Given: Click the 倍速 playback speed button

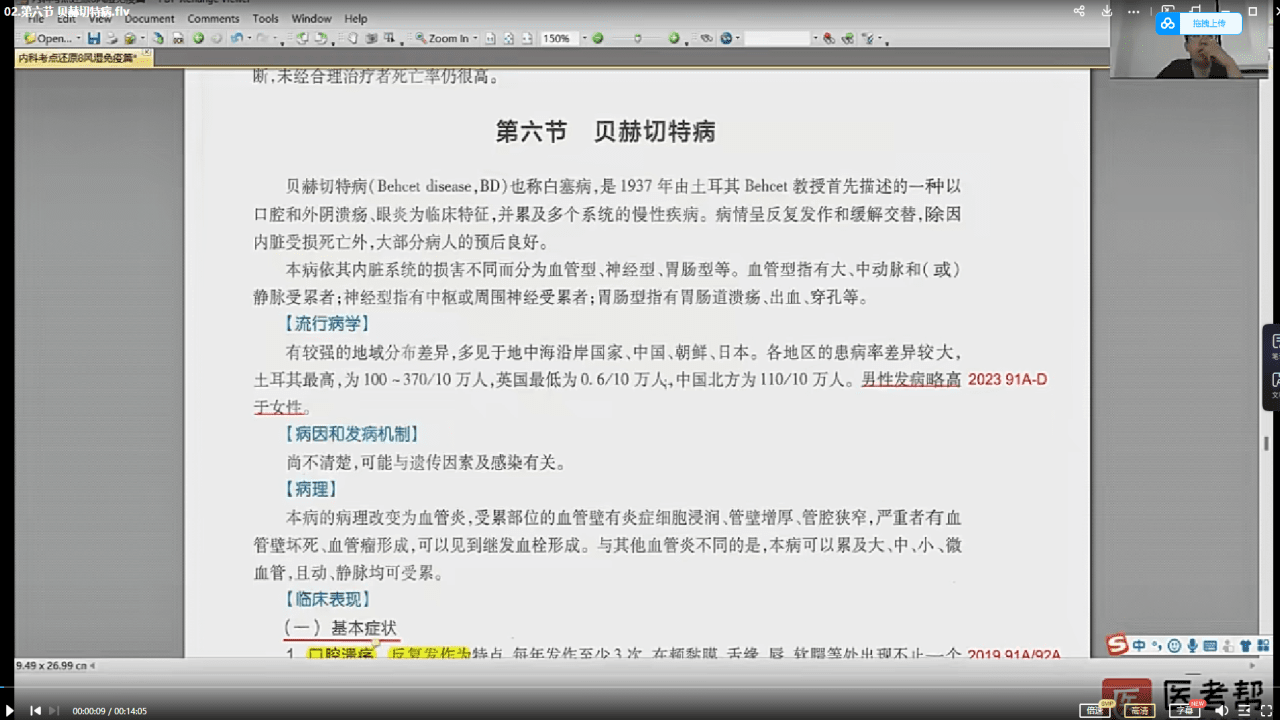Looking at the screenshot, I should tap(1095, 711).
